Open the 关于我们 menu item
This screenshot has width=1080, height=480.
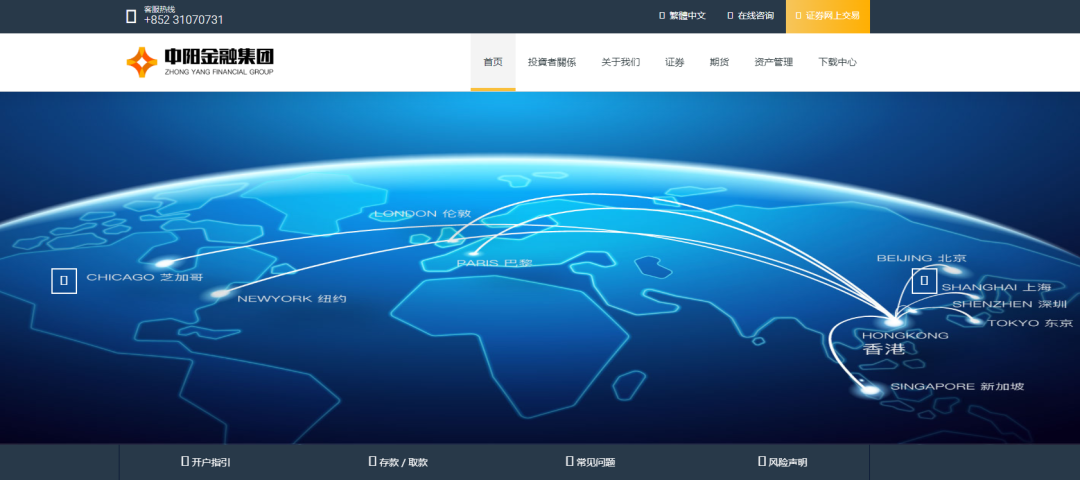click(x=621, y=62)
